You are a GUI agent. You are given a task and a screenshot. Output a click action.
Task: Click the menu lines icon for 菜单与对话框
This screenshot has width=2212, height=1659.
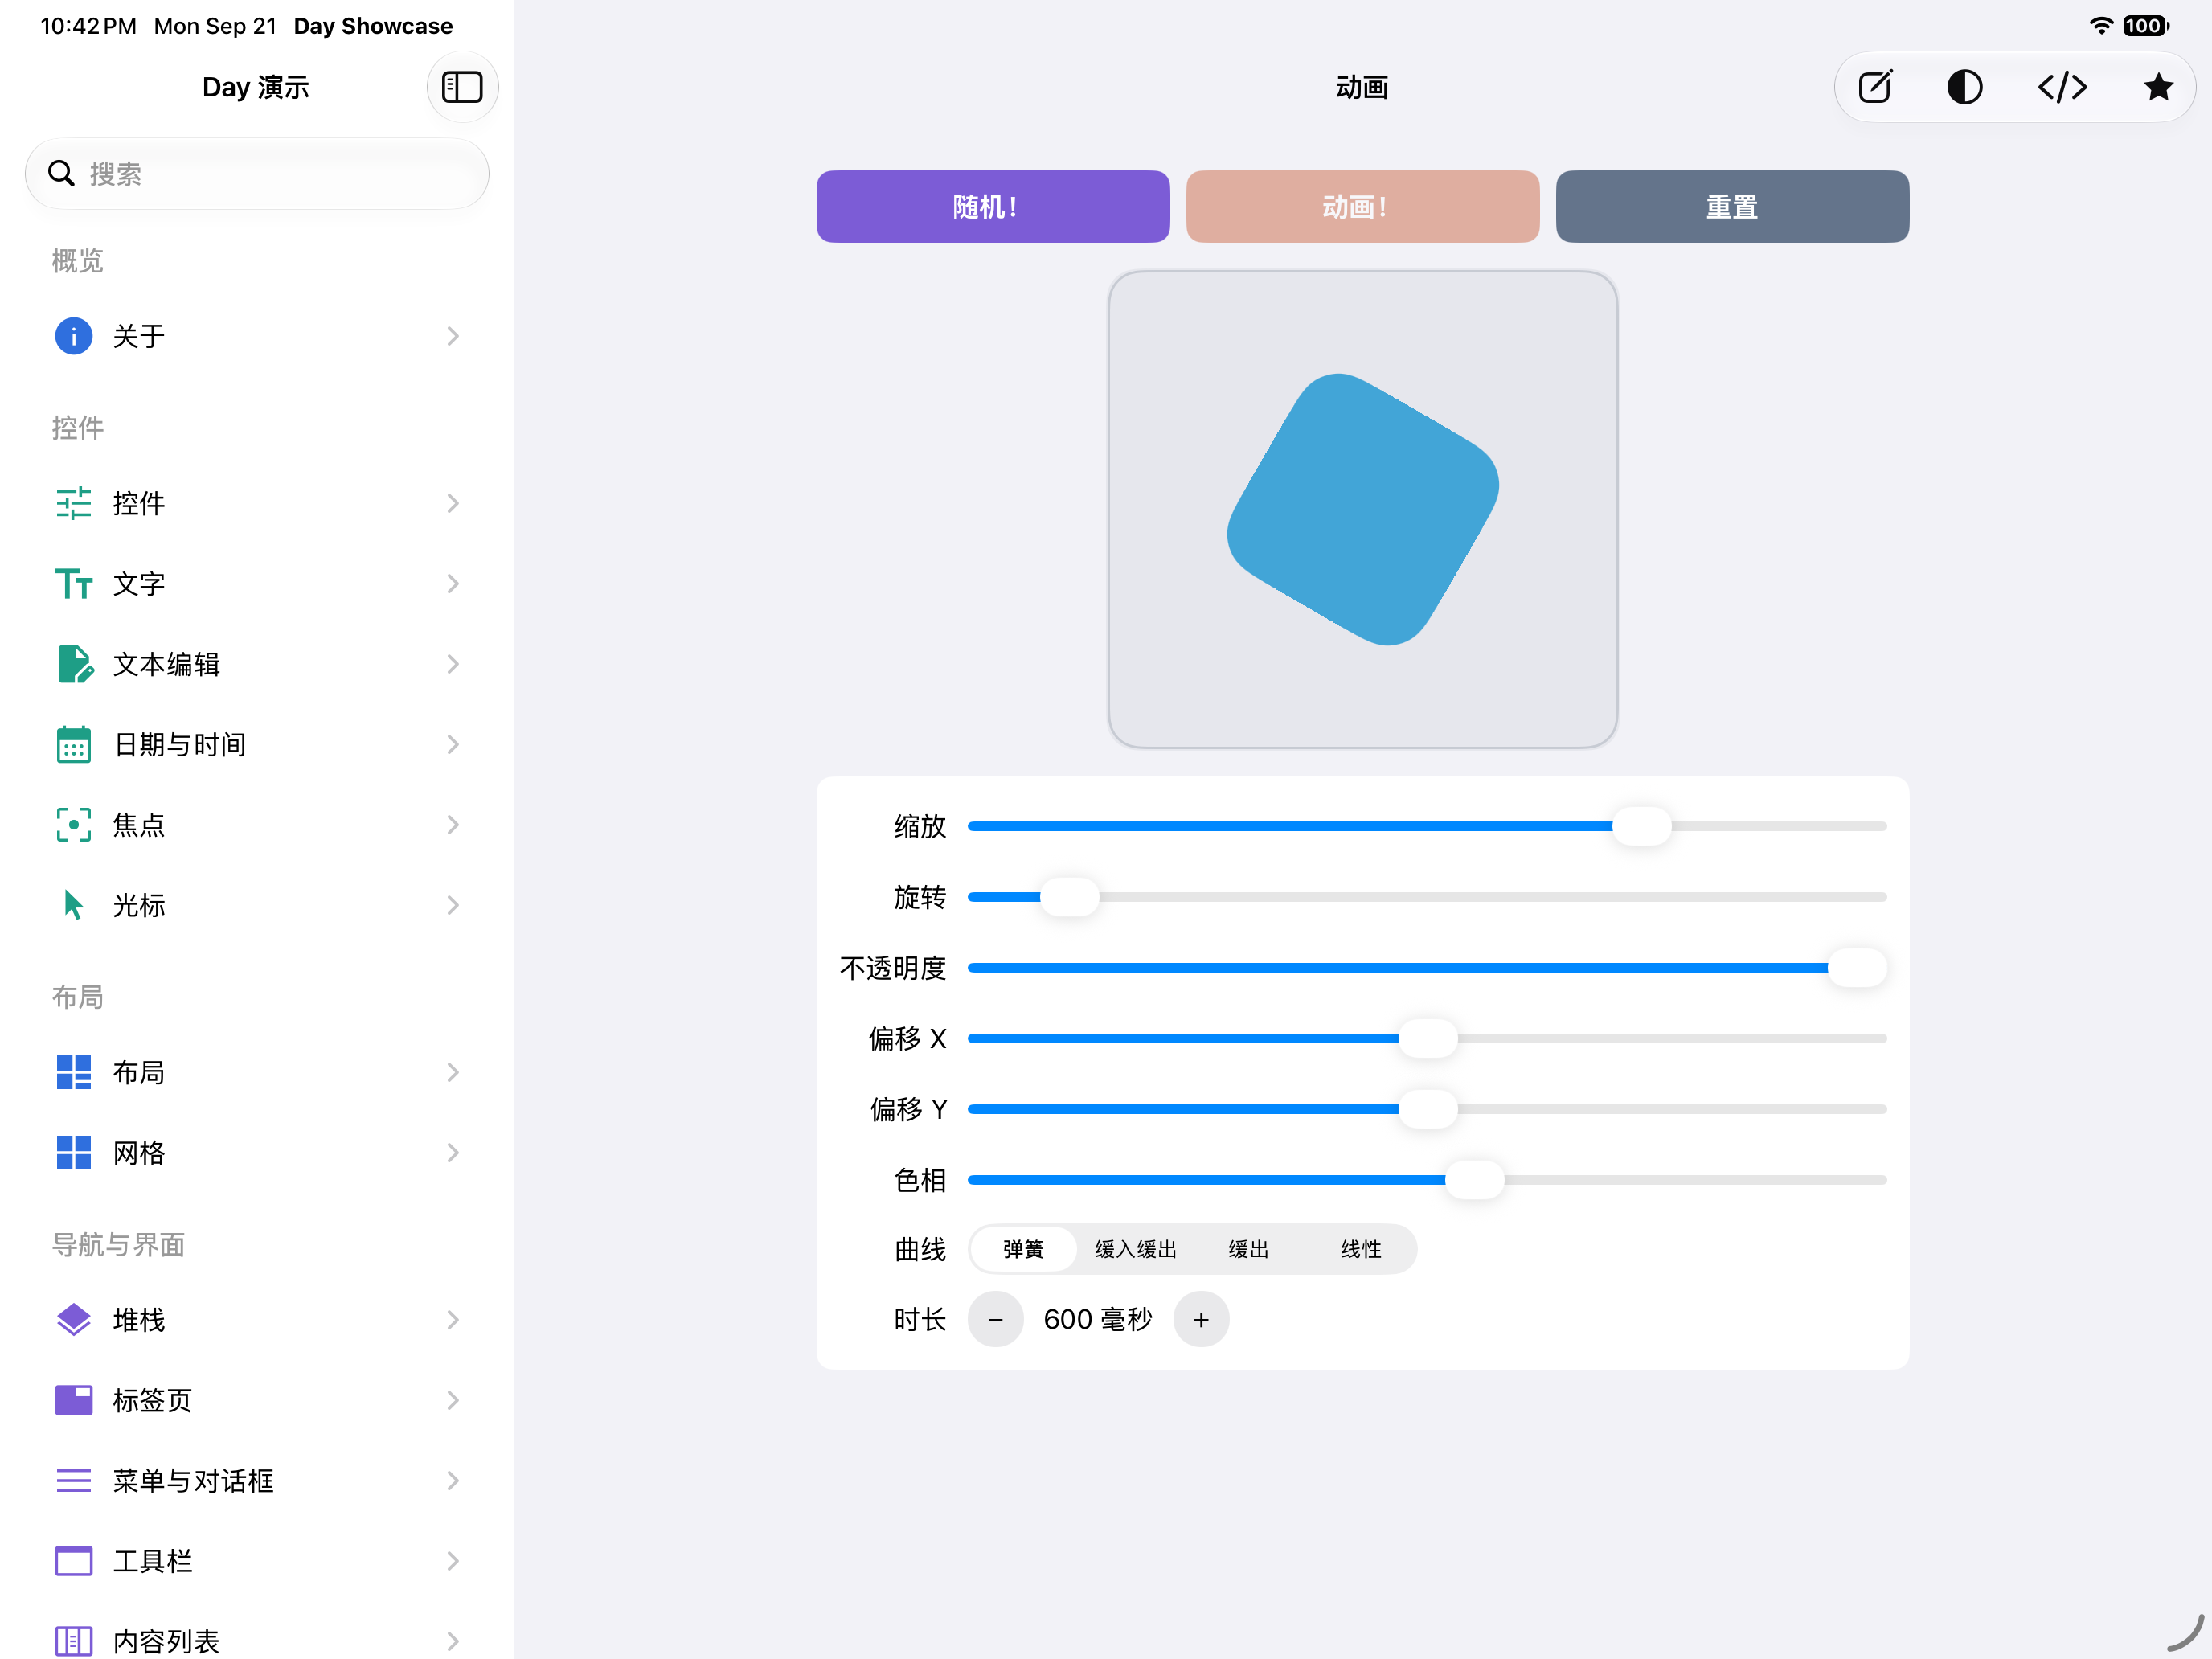pyautogui.click(x=74, y=1480)
